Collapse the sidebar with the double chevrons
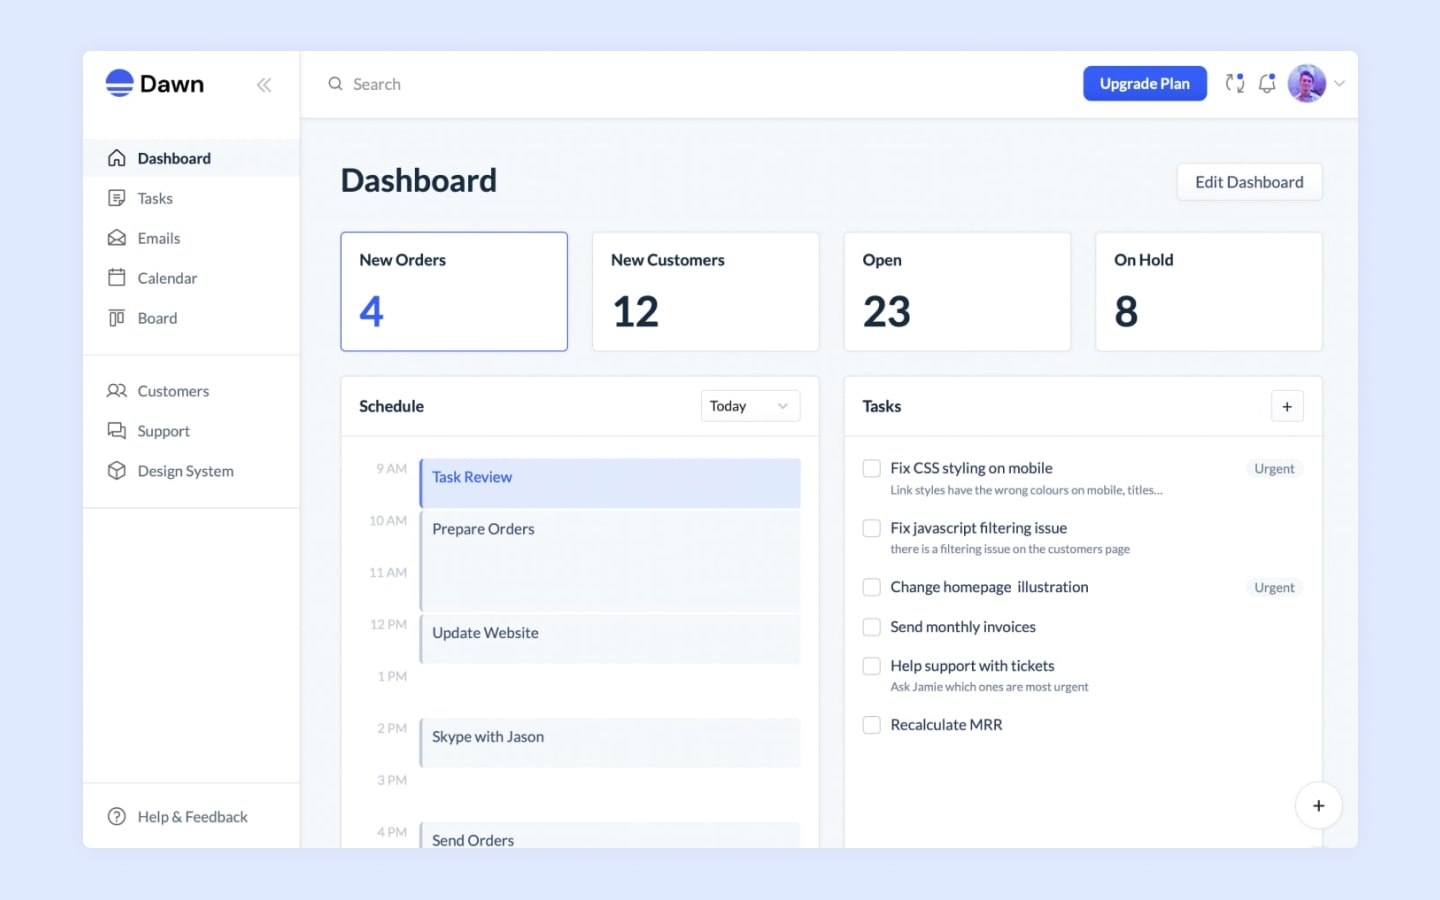The image size is (1440, 900). coord(264,85)
